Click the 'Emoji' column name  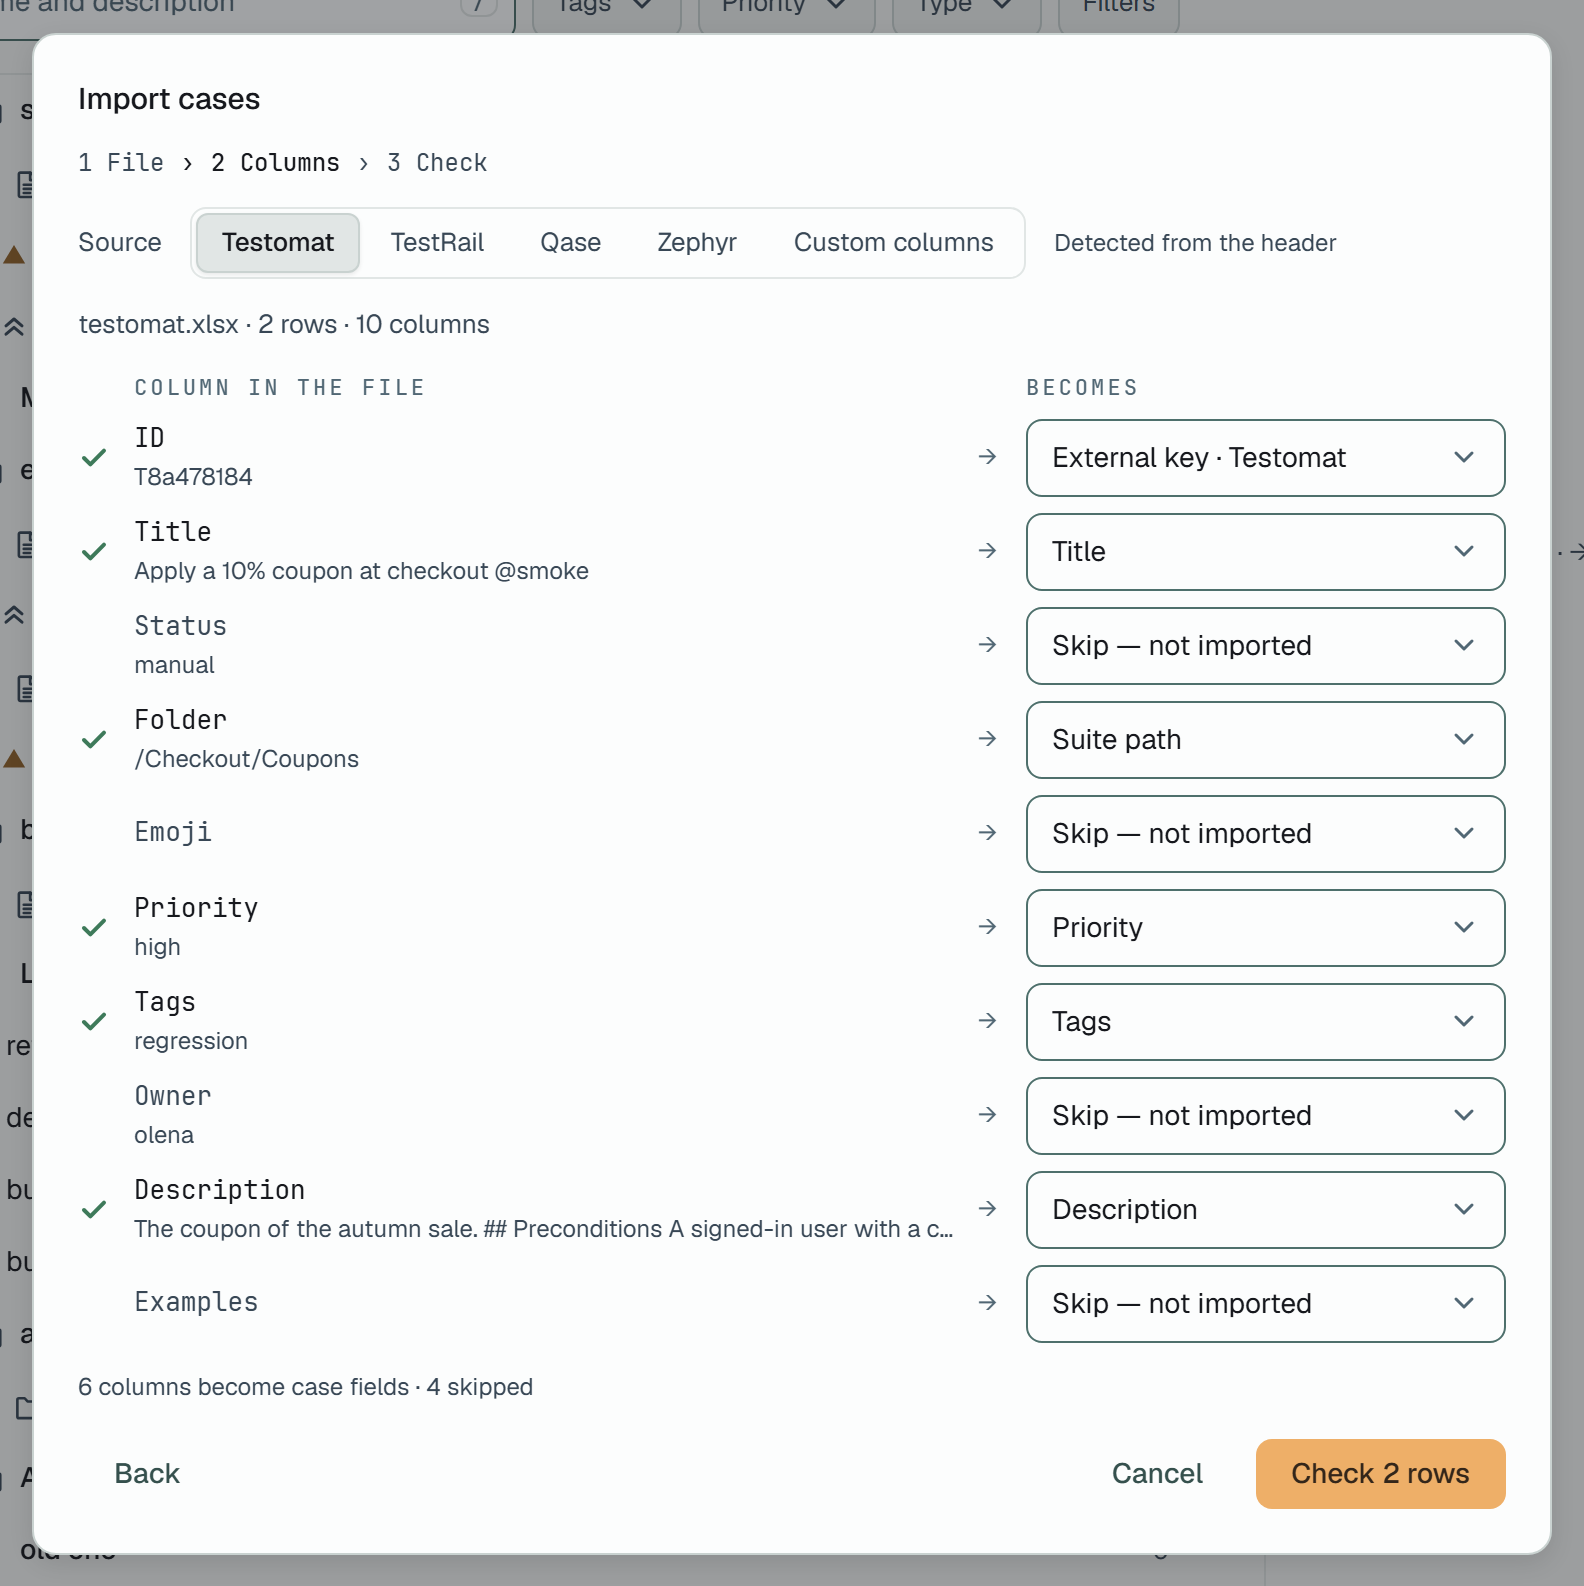(173, 832)
